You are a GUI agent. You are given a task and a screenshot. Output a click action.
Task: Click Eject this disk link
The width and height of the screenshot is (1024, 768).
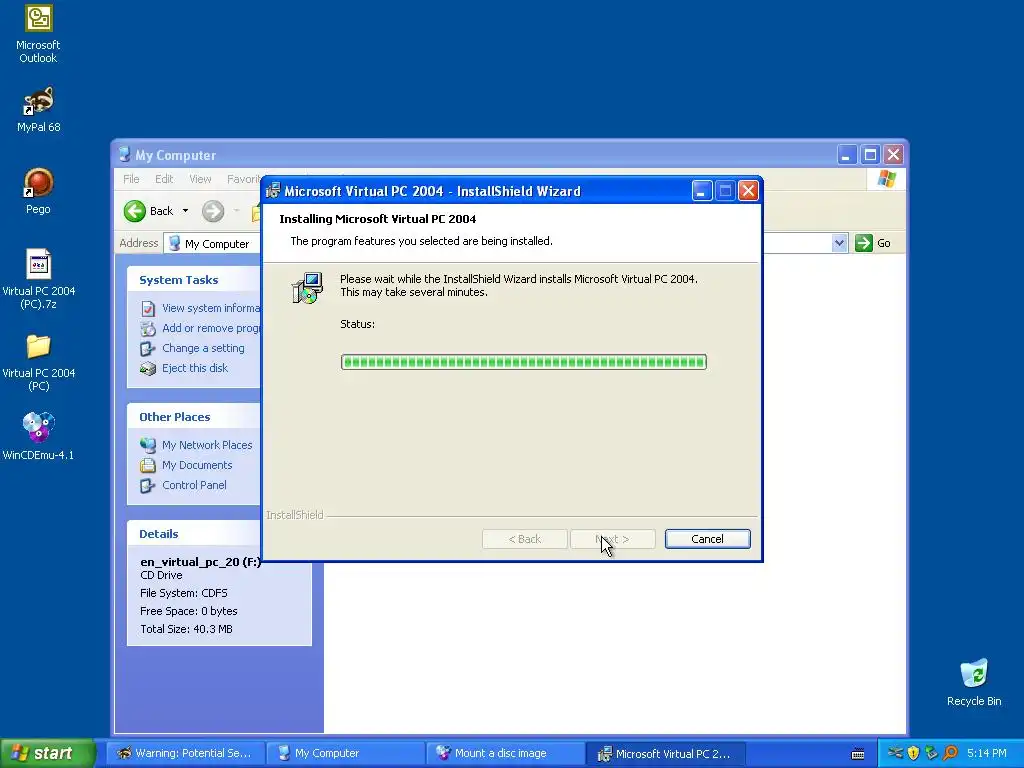(195, 368)
